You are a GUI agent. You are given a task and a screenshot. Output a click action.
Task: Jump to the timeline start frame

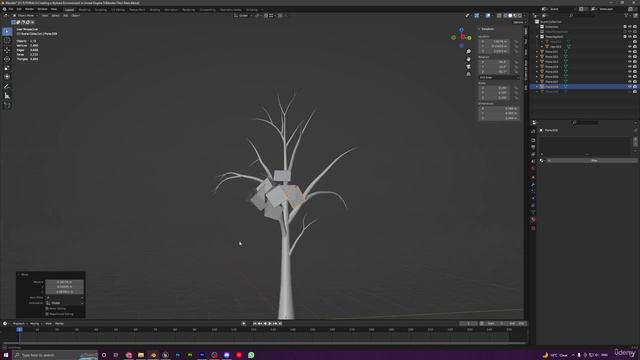(x=255, y=324)
